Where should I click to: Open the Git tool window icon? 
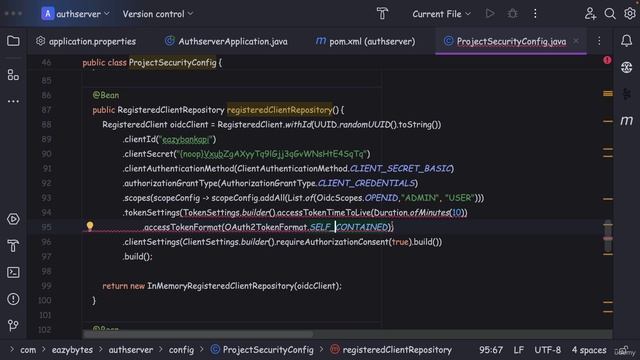click(13, 325)
